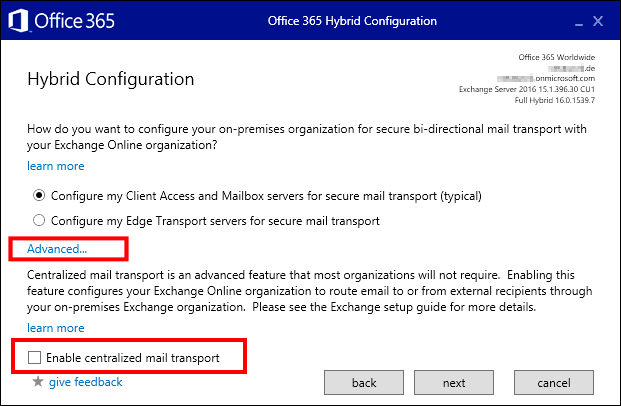This screenshot has height=406, width=621.
Task: Click the Office 365 wordmark text
Action: 74,21
